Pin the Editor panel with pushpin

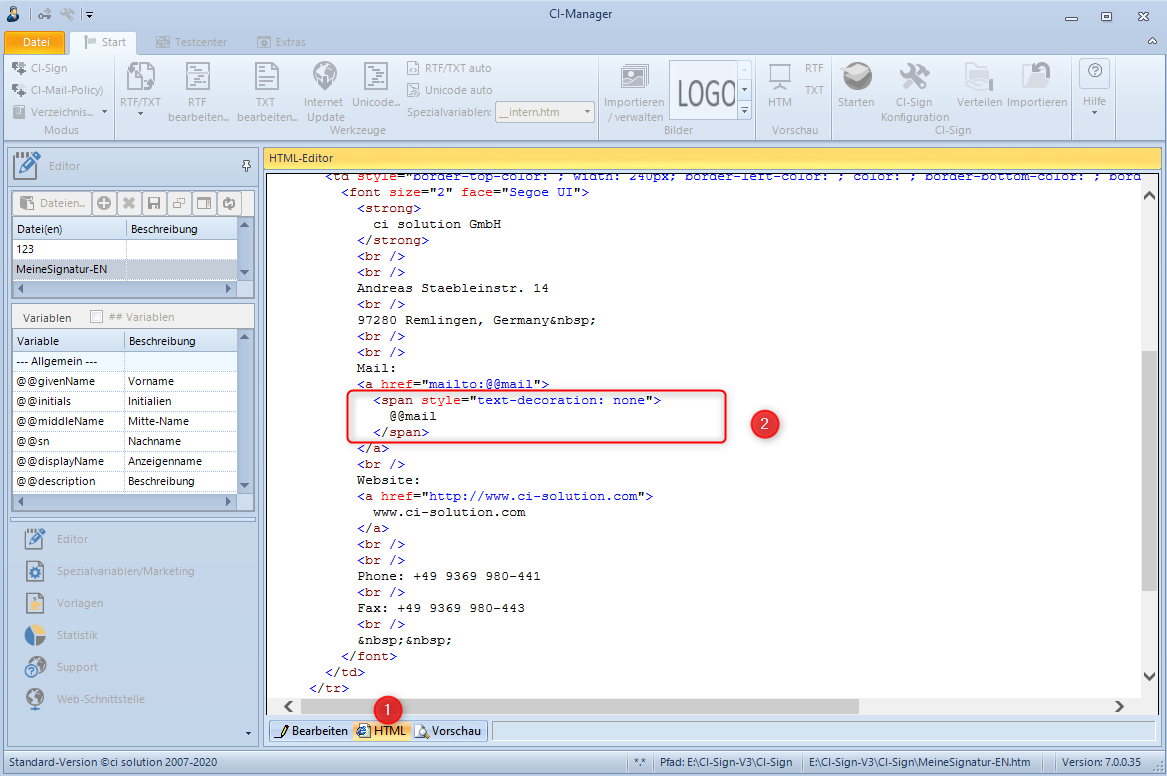[x=246, y=166]
